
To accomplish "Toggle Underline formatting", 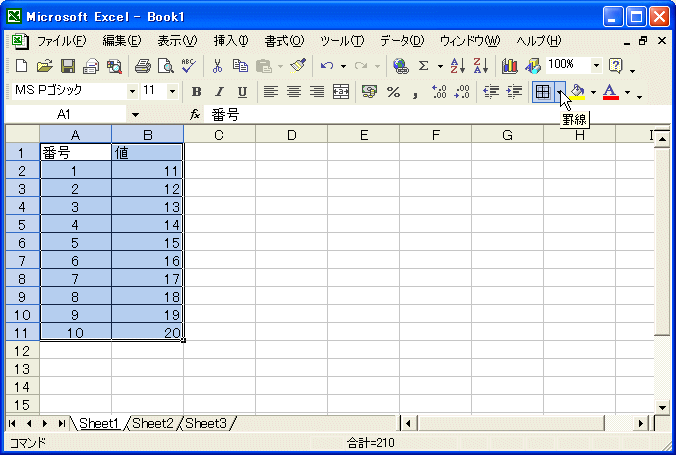I will 241,92.
